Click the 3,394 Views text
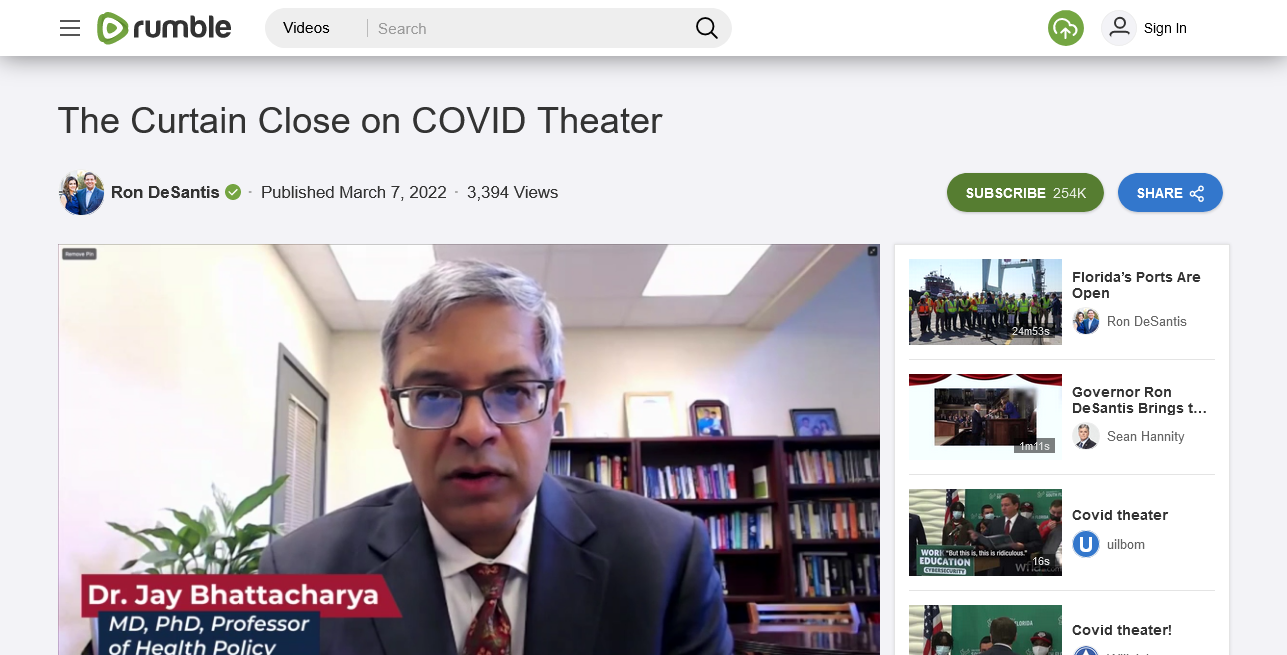The width and height of the screenshot is (1287, 655). [x=513, y=192]
